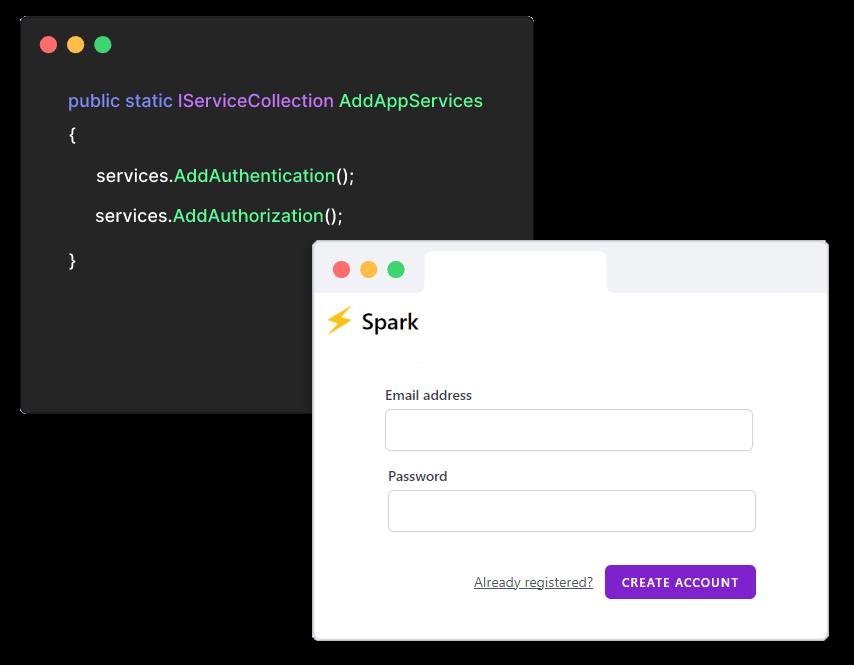The width and height of the screenshot is (854, 665).
Task: Click red close dot on code window
Action: pos(48,45)
